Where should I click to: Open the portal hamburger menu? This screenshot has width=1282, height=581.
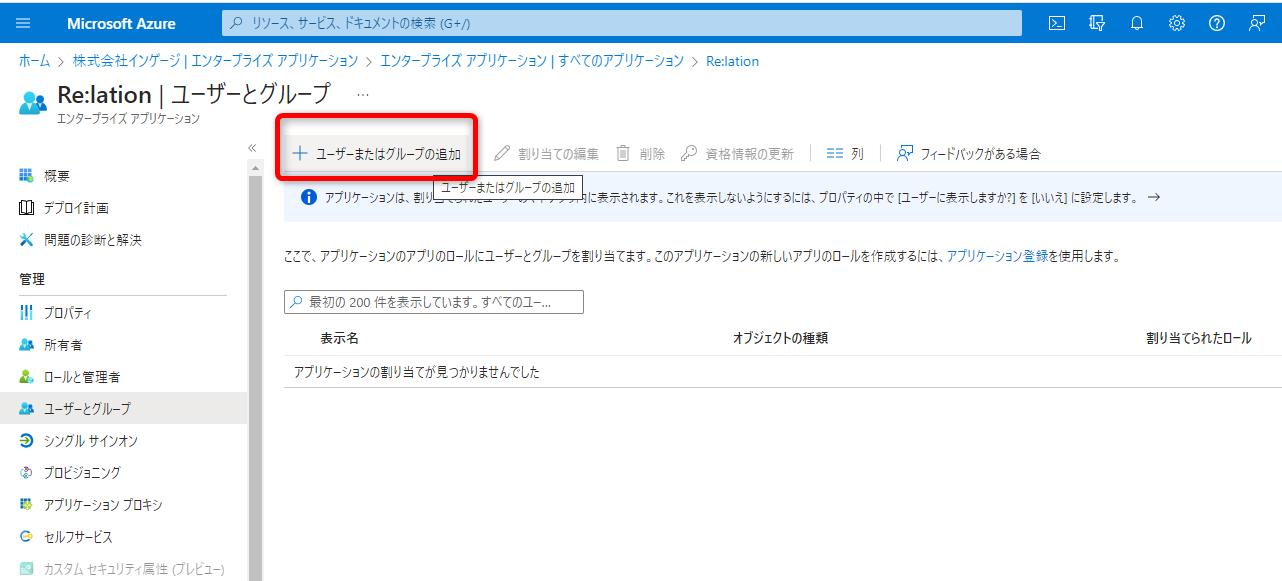pos(24,23)
